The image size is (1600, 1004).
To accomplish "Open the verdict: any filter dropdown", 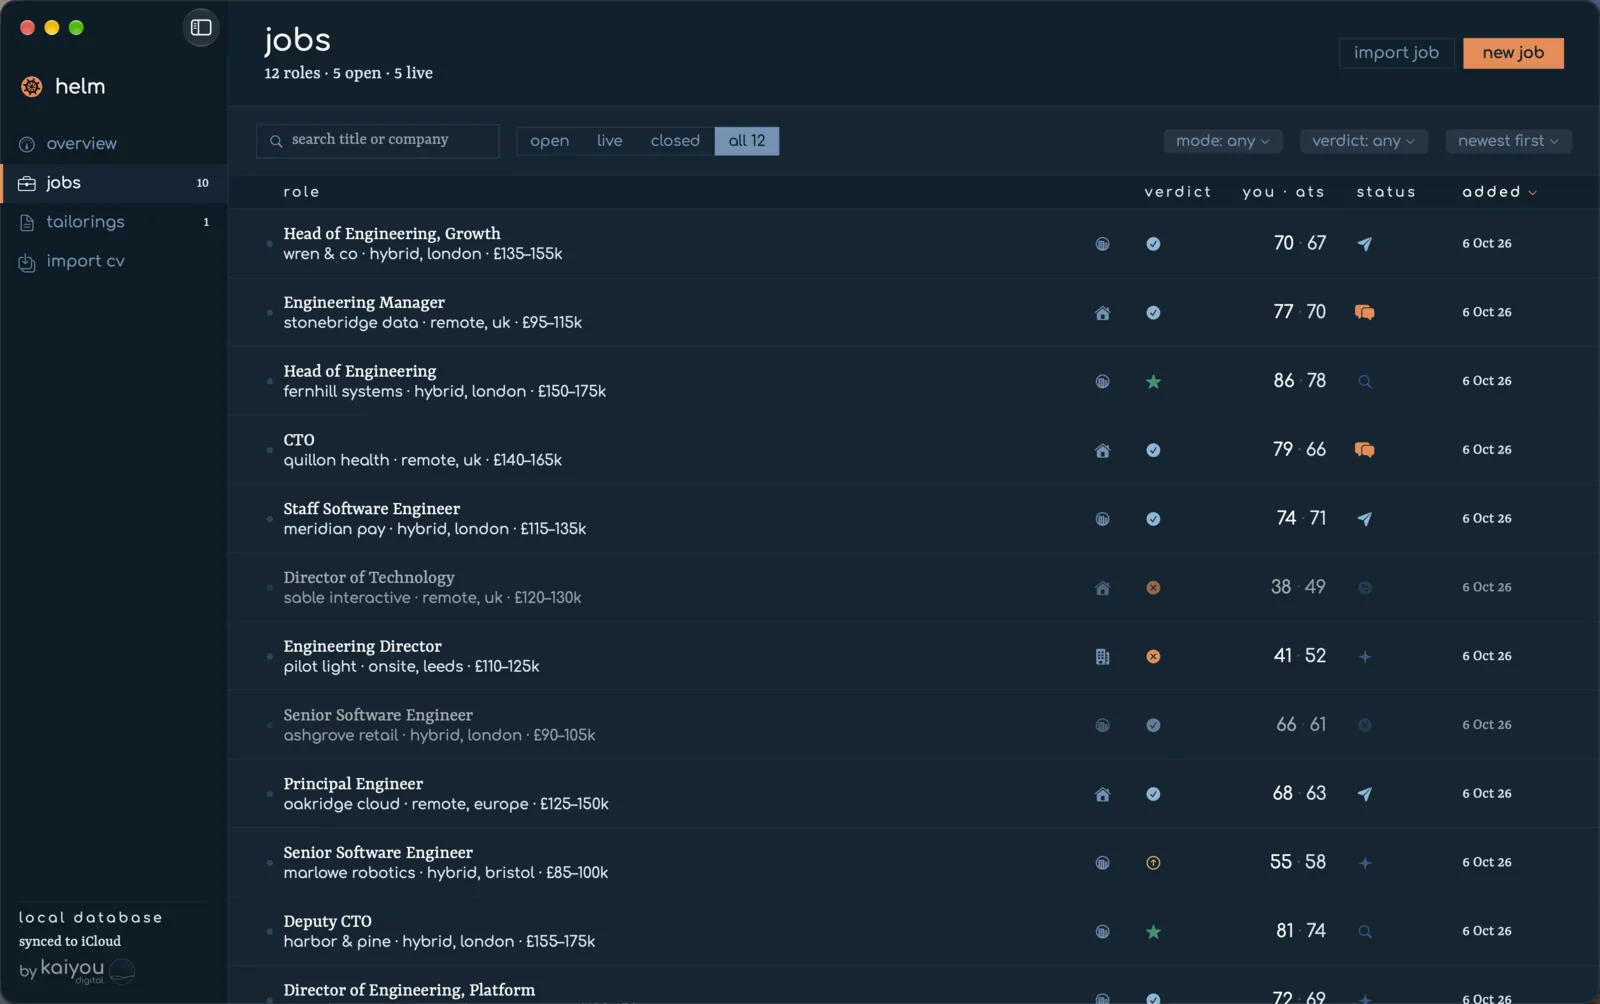I will click(x=1363, y=141).
